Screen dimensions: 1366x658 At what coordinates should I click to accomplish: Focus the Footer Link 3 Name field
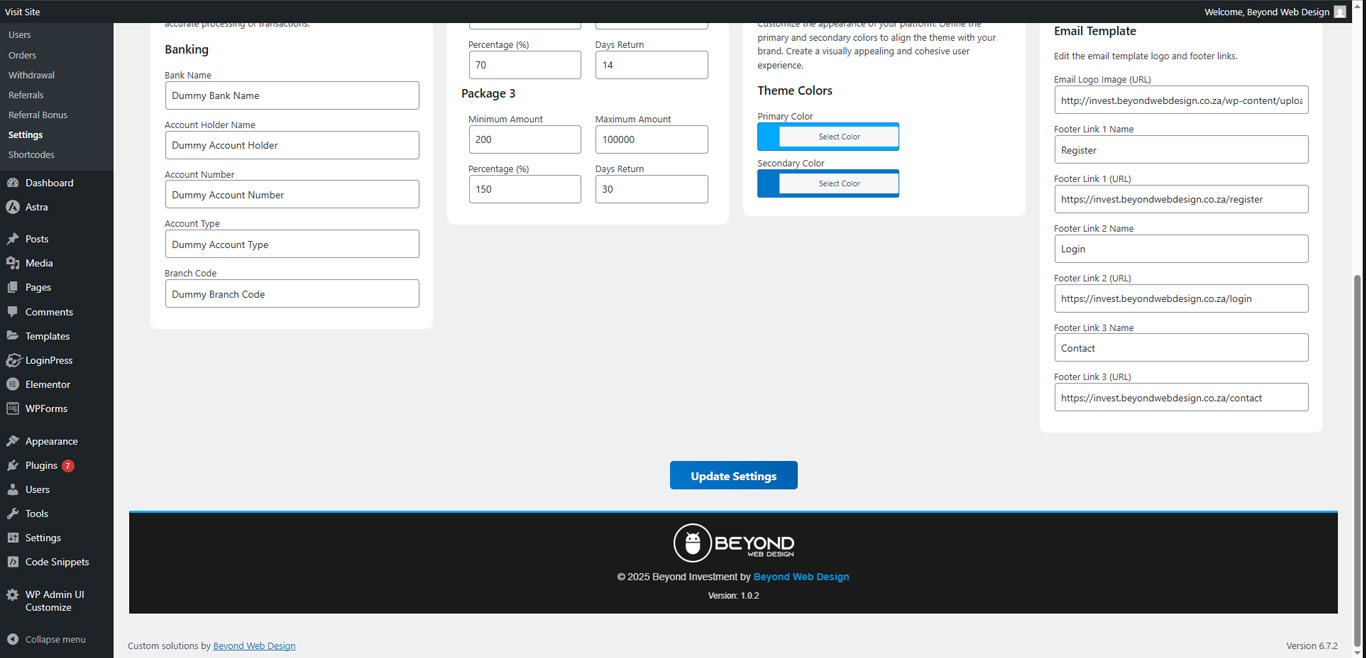(1180, 348)
